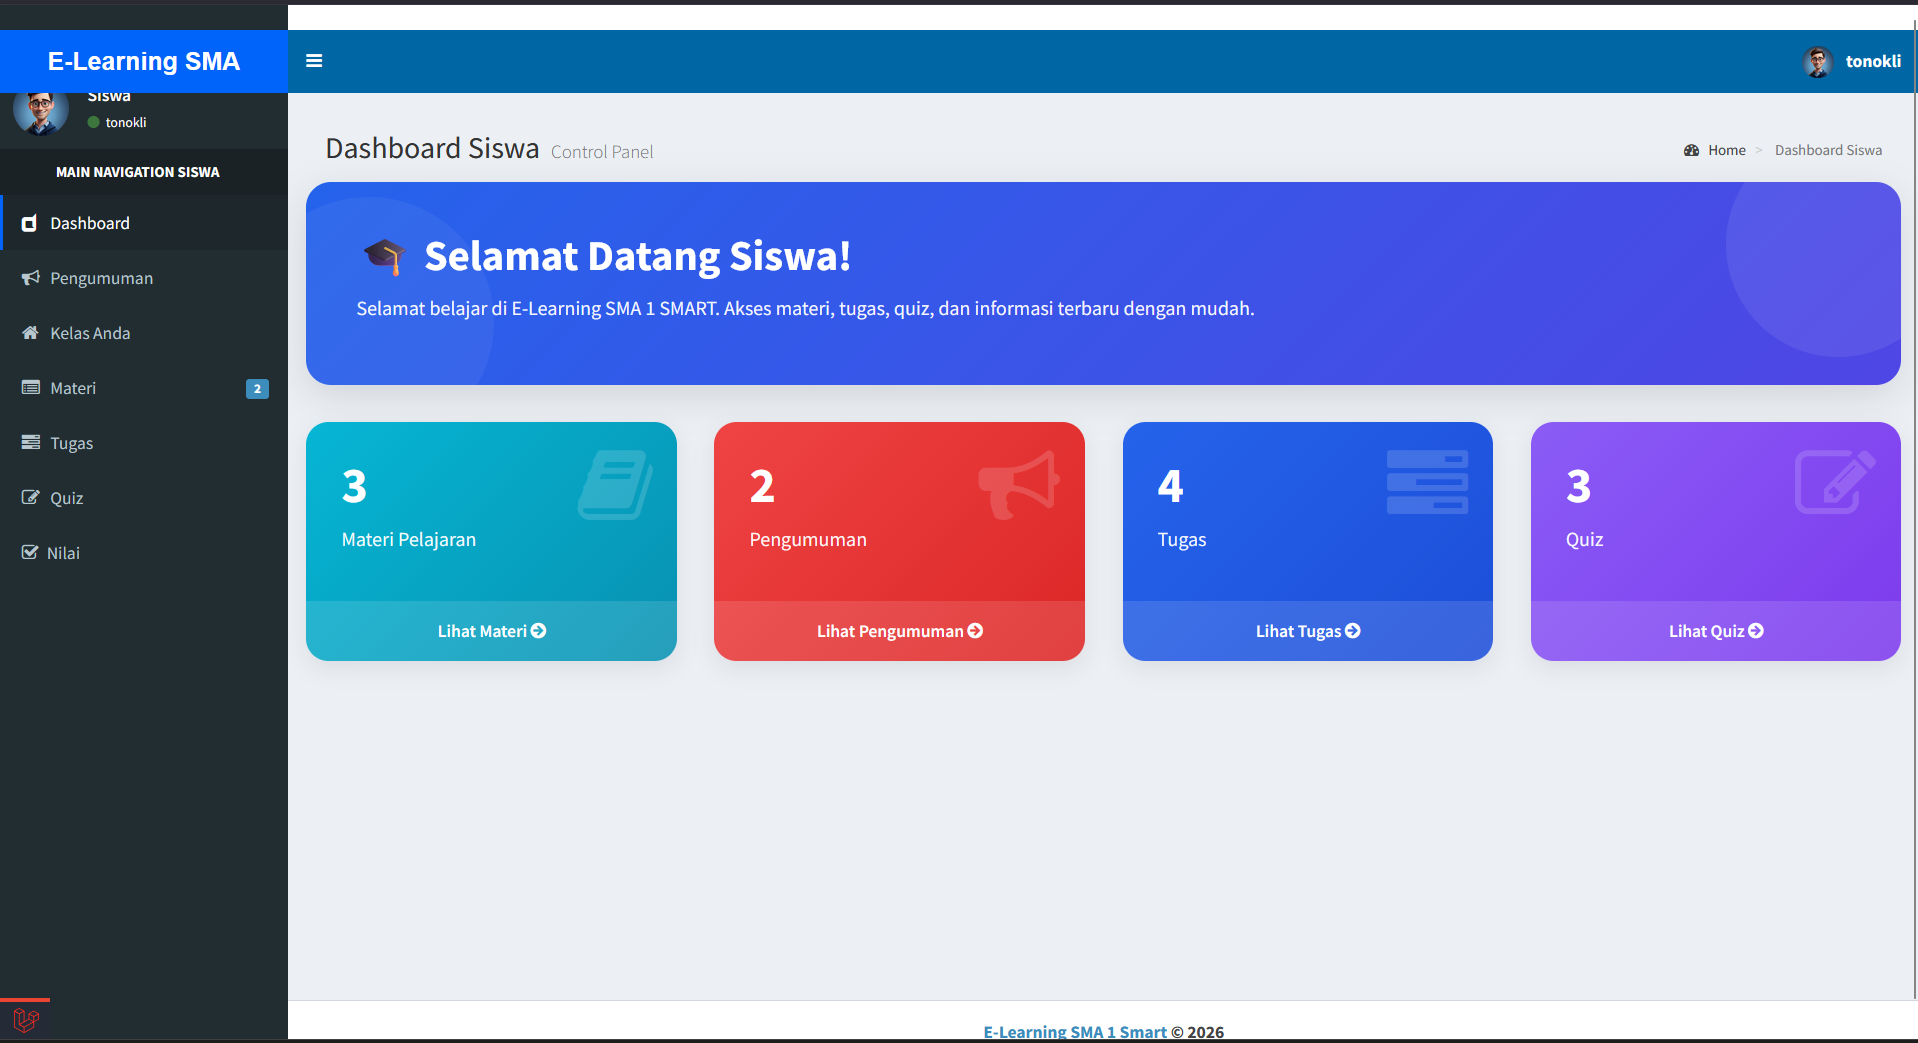Viewport: 1918px width, 1043px height.
Task: Click the Pengumuman count 2
Action: click(762, 486)
